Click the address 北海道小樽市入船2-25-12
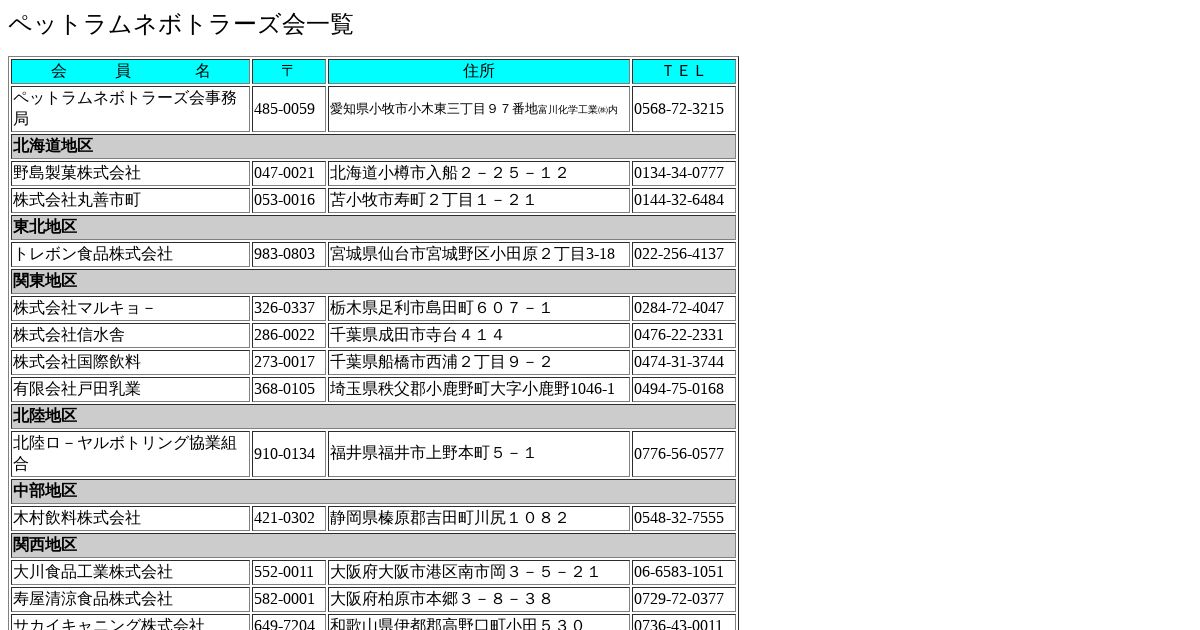Image resolution: width=1200 pixels, height=630 pixels. point(449,173)
